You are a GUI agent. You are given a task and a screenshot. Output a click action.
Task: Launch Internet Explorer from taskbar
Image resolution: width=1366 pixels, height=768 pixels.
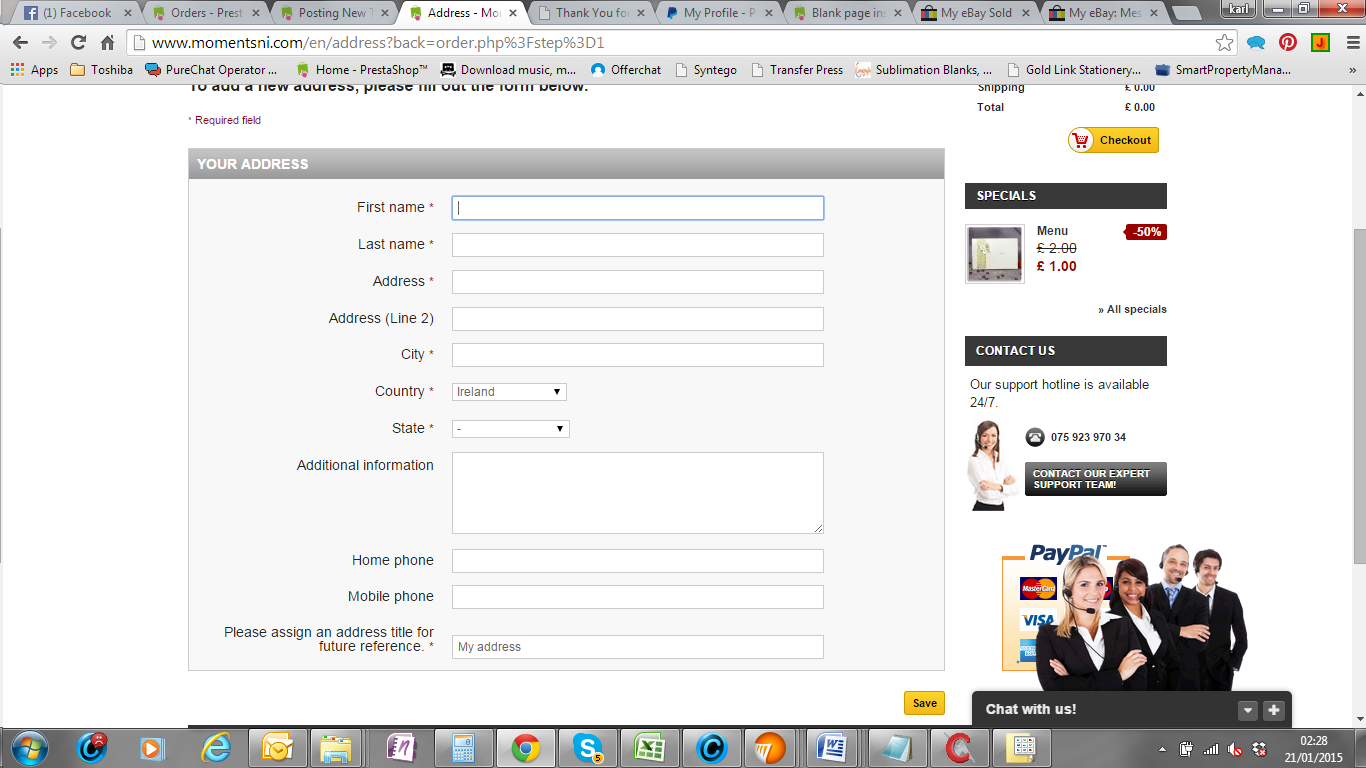[x=216, y=748]
